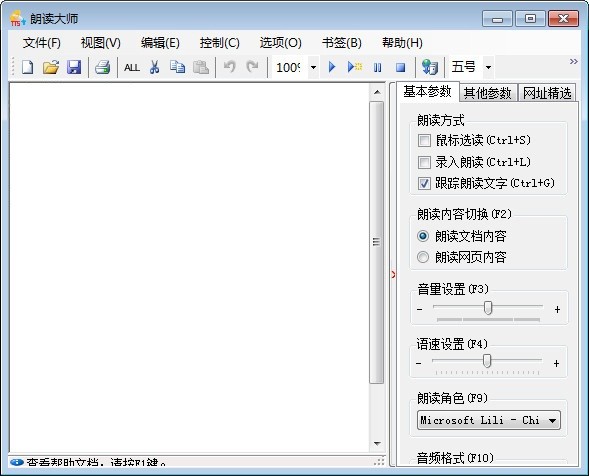
Task: Uncheck 跟踪朗读文字 checkbox
Action: (424, 183)
